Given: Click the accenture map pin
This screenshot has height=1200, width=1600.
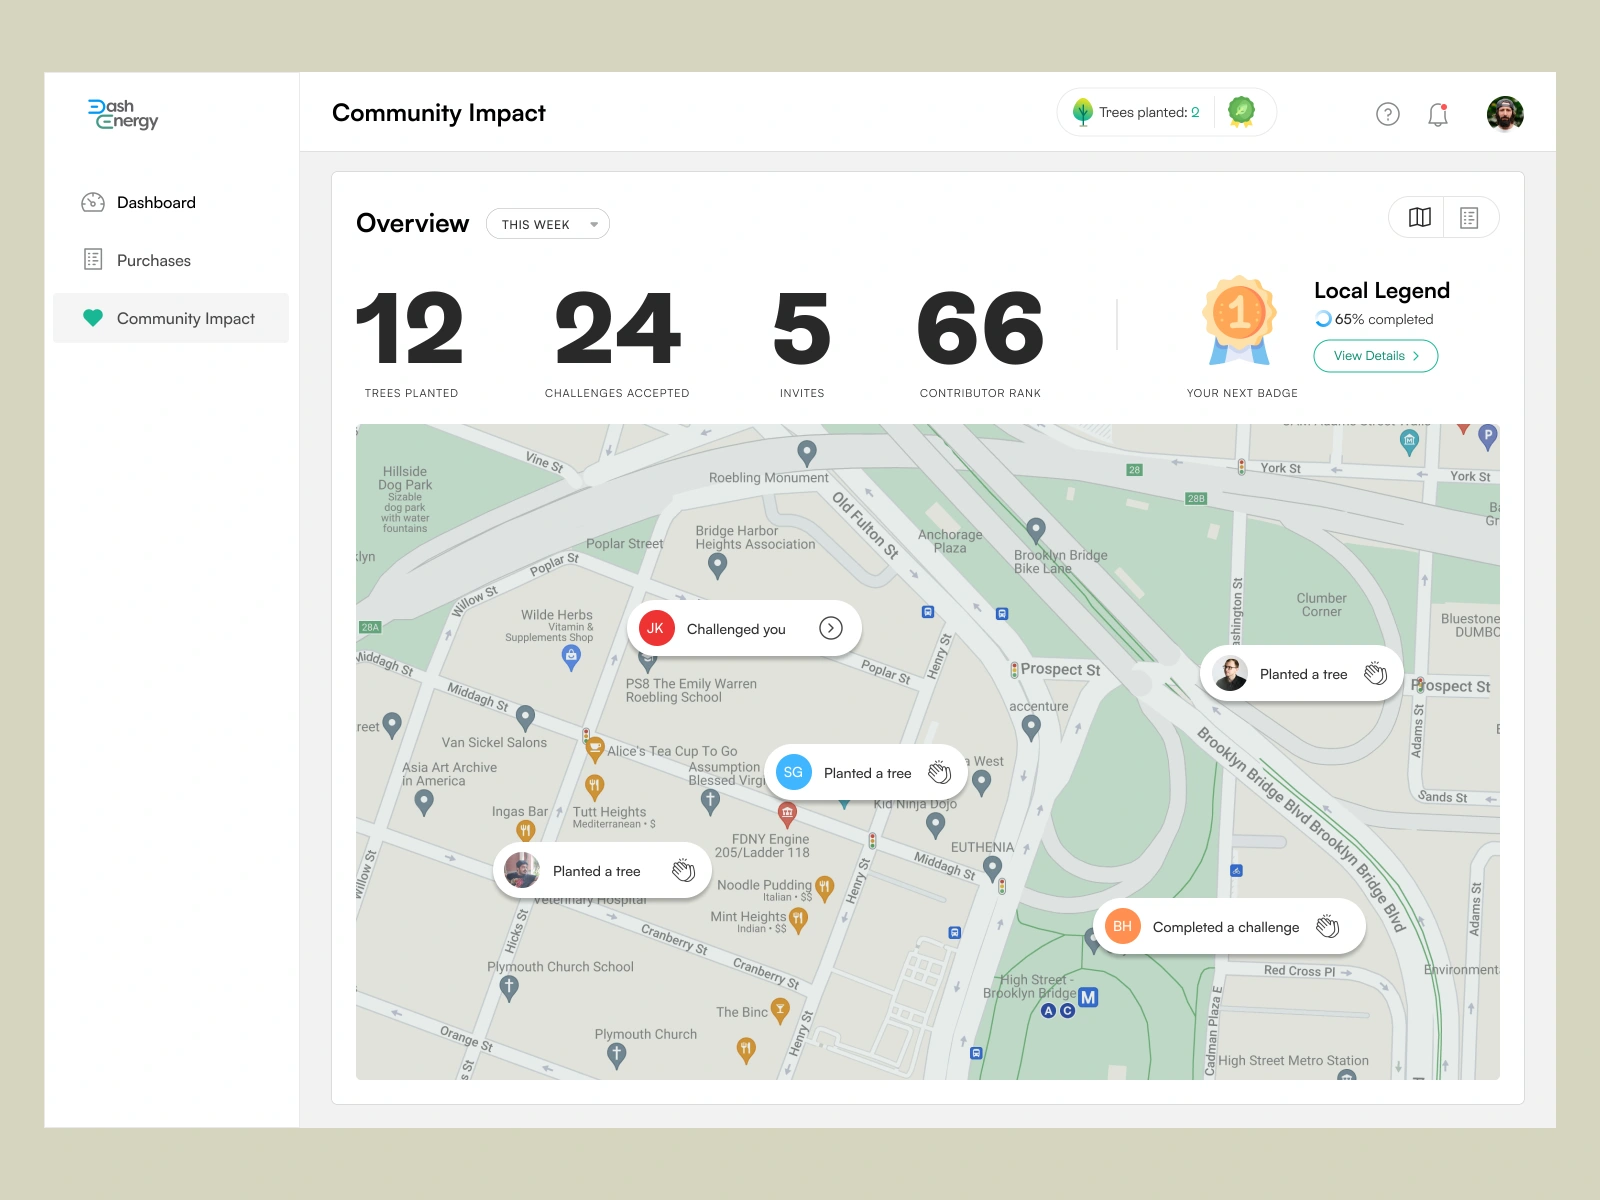Looking at the screenshot, I should [1031, 728].
